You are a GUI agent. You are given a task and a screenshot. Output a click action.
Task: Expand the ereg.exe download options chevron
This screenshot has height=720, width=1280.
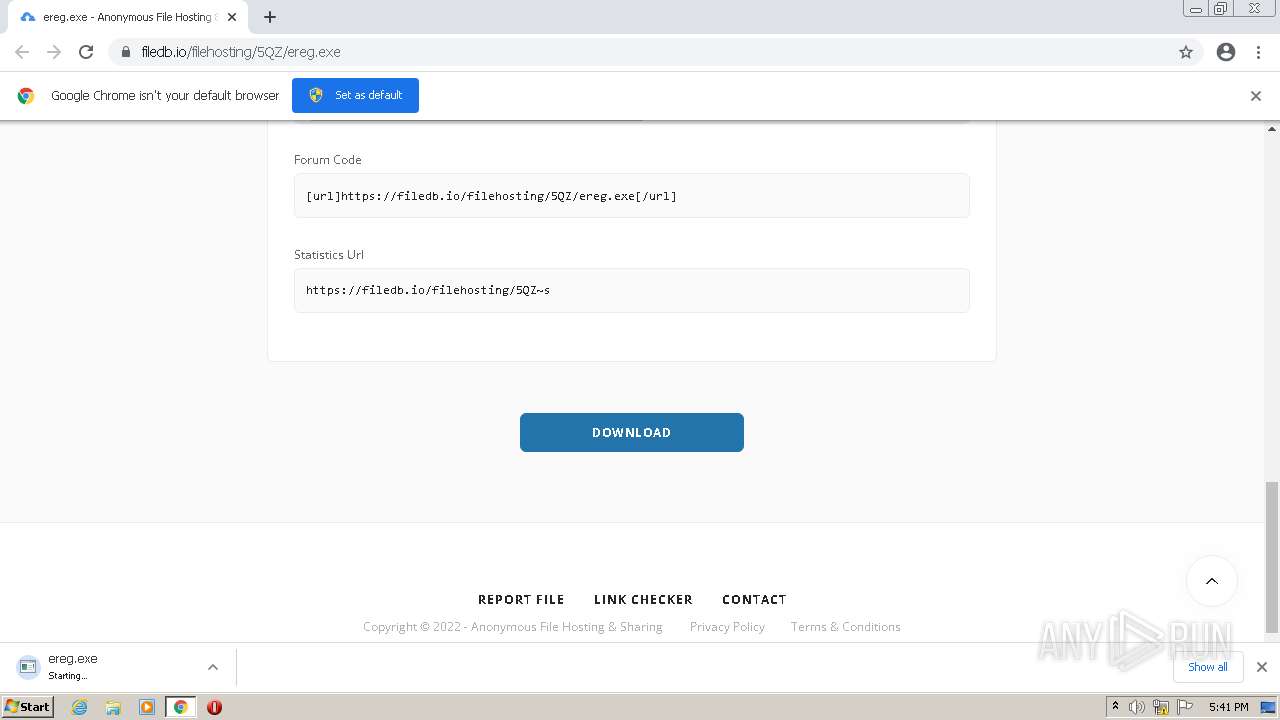tap(212, 667)
